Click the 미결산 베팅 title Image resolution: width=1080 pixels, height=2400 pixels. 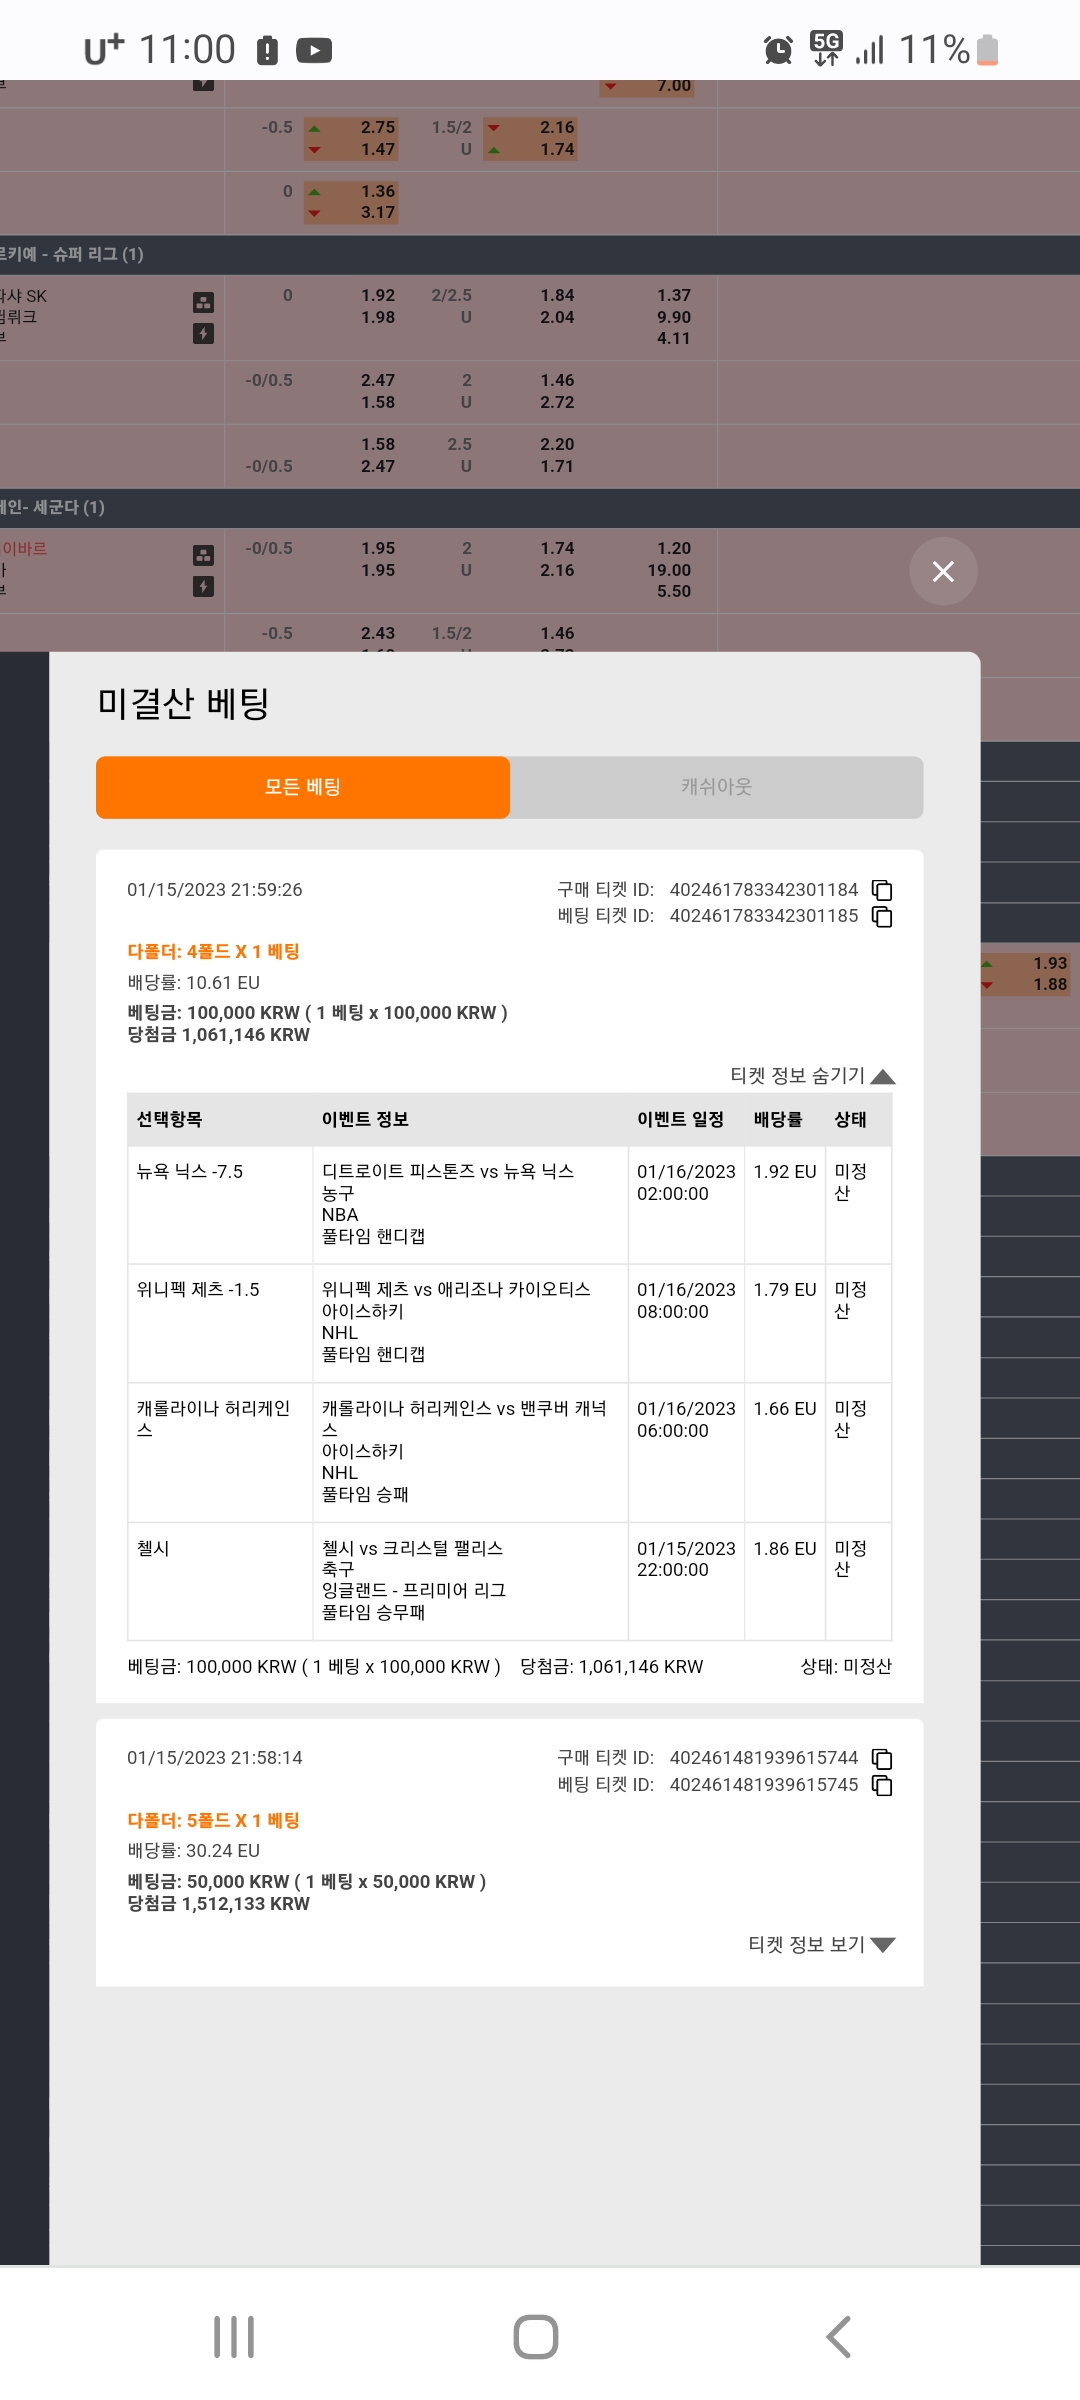183,703
